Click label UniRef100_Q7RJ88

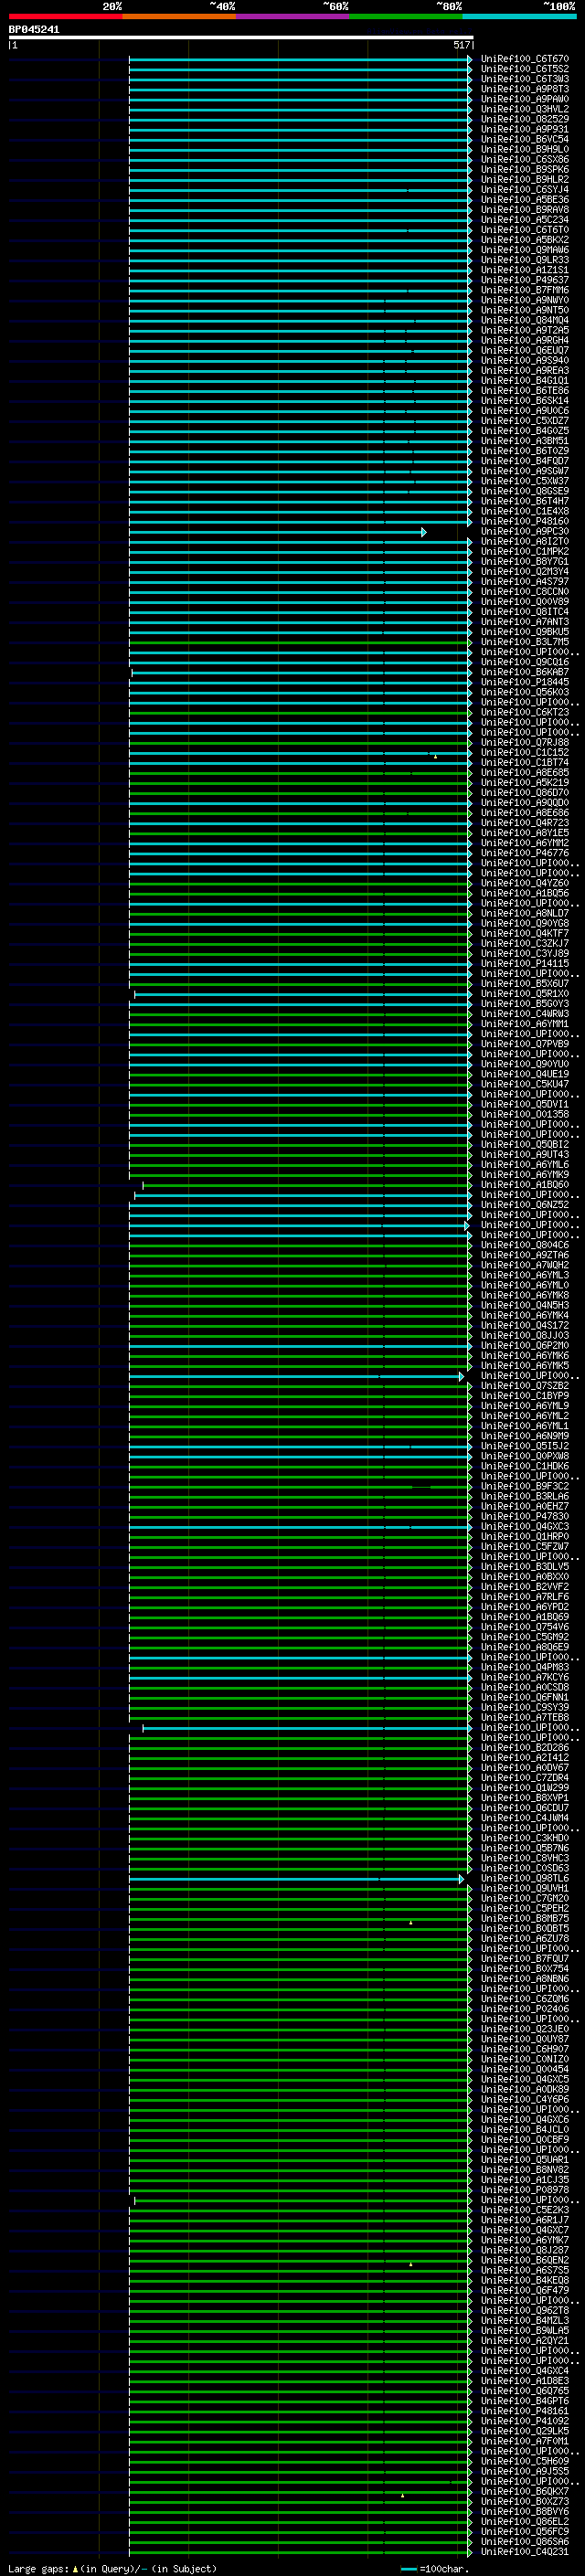(524, 742)
